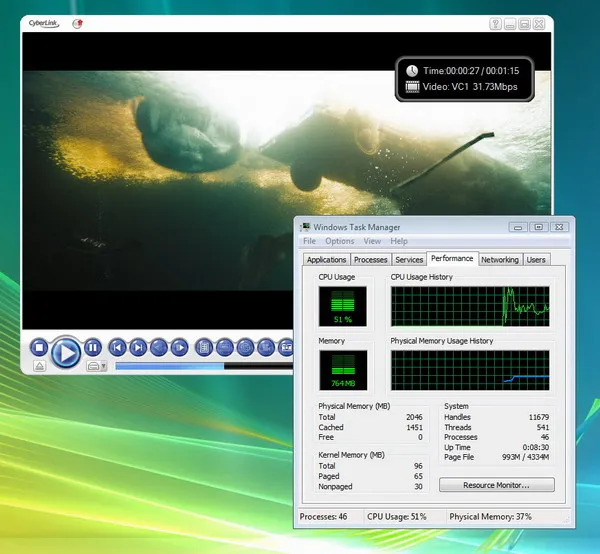
Task: Click the Cached value 1451
Action: pos(414,427)
